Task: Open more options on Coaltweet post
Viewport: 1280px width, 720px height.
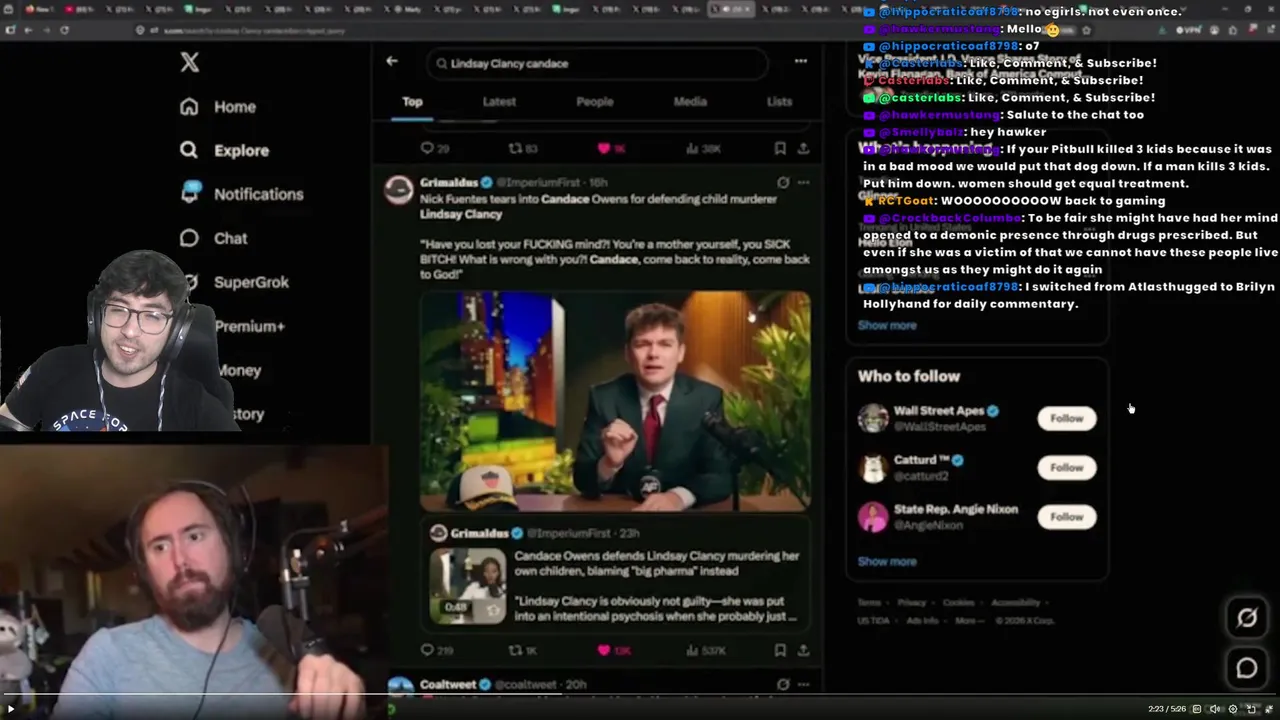Action: [803, 684]
